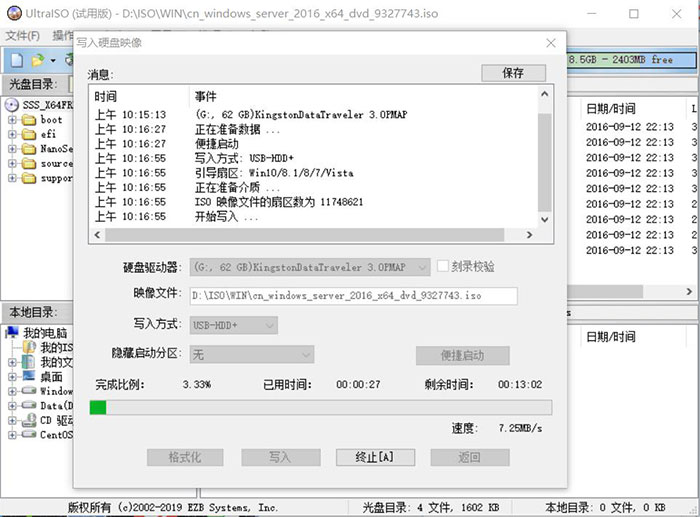
Task: Click upper 日期/时间 column header in main window
Action: 610,108
